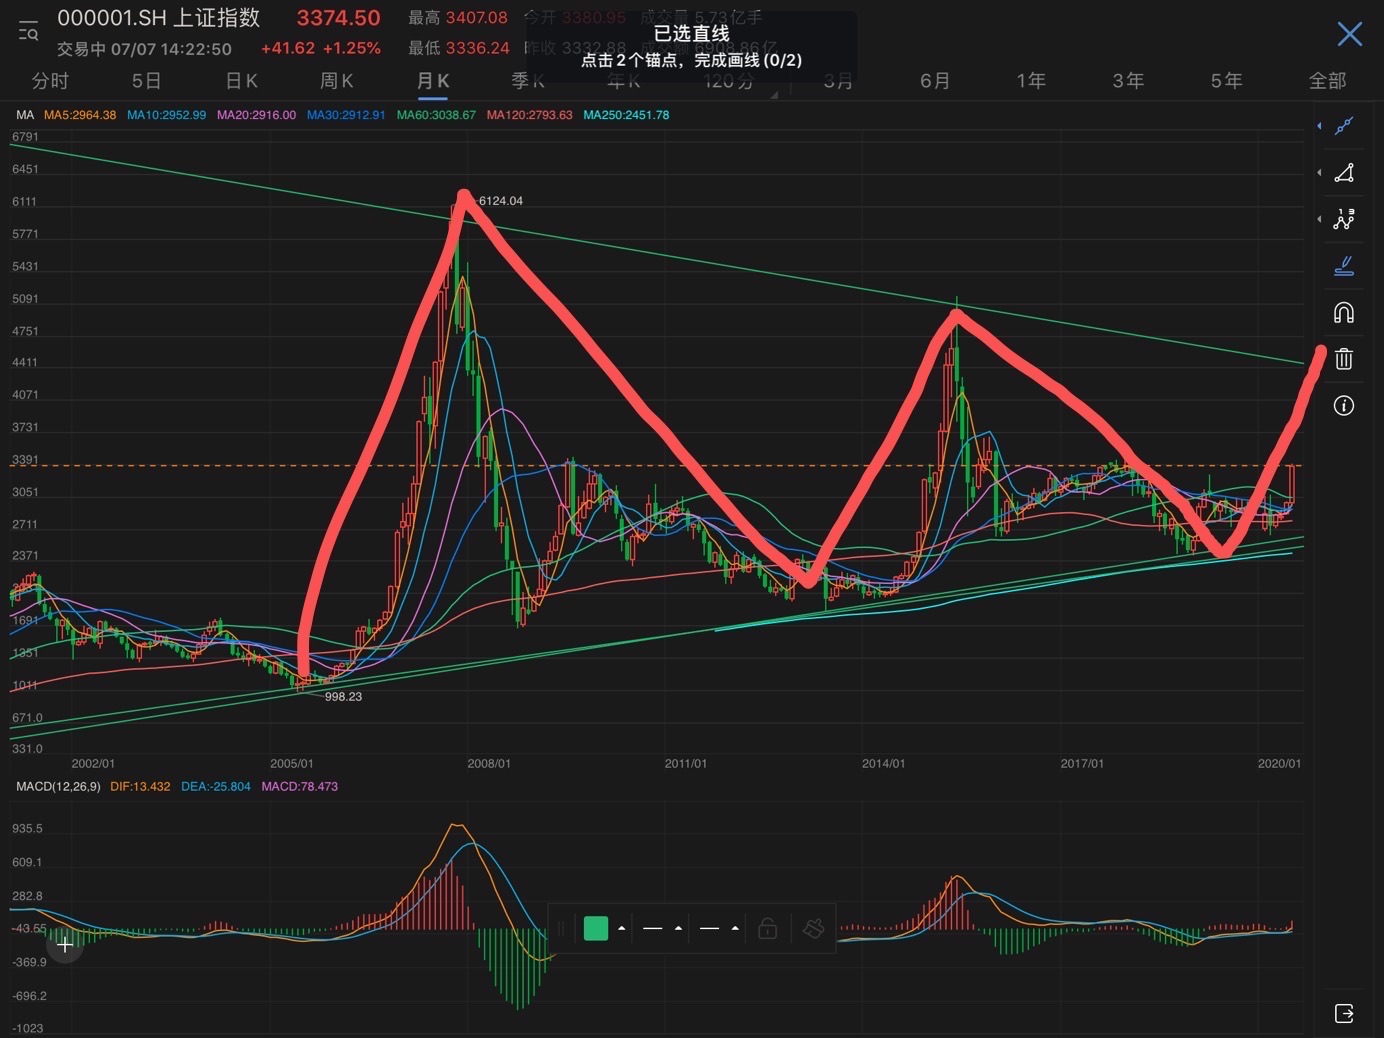Switch to the 日K tab

(x=242, y=81)
